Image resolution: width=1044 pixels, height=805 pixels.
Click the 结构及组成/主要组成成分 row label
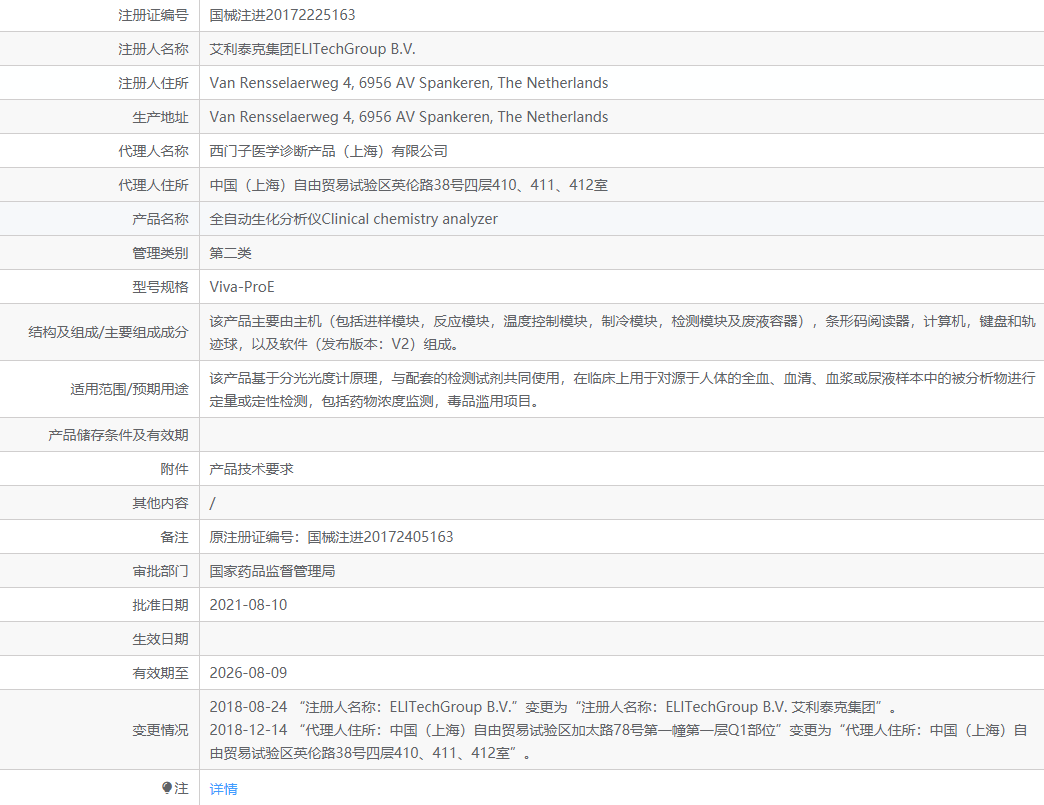pos(108,332)
